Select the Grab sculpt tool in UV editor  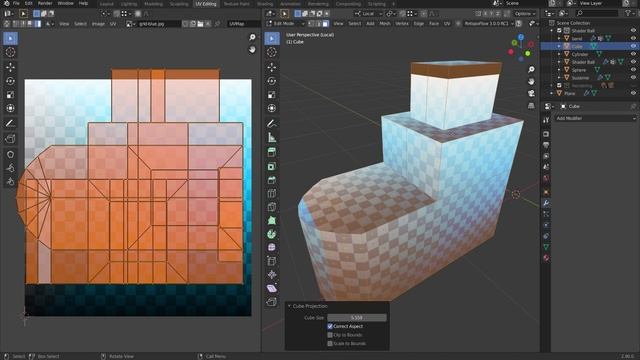11,154
